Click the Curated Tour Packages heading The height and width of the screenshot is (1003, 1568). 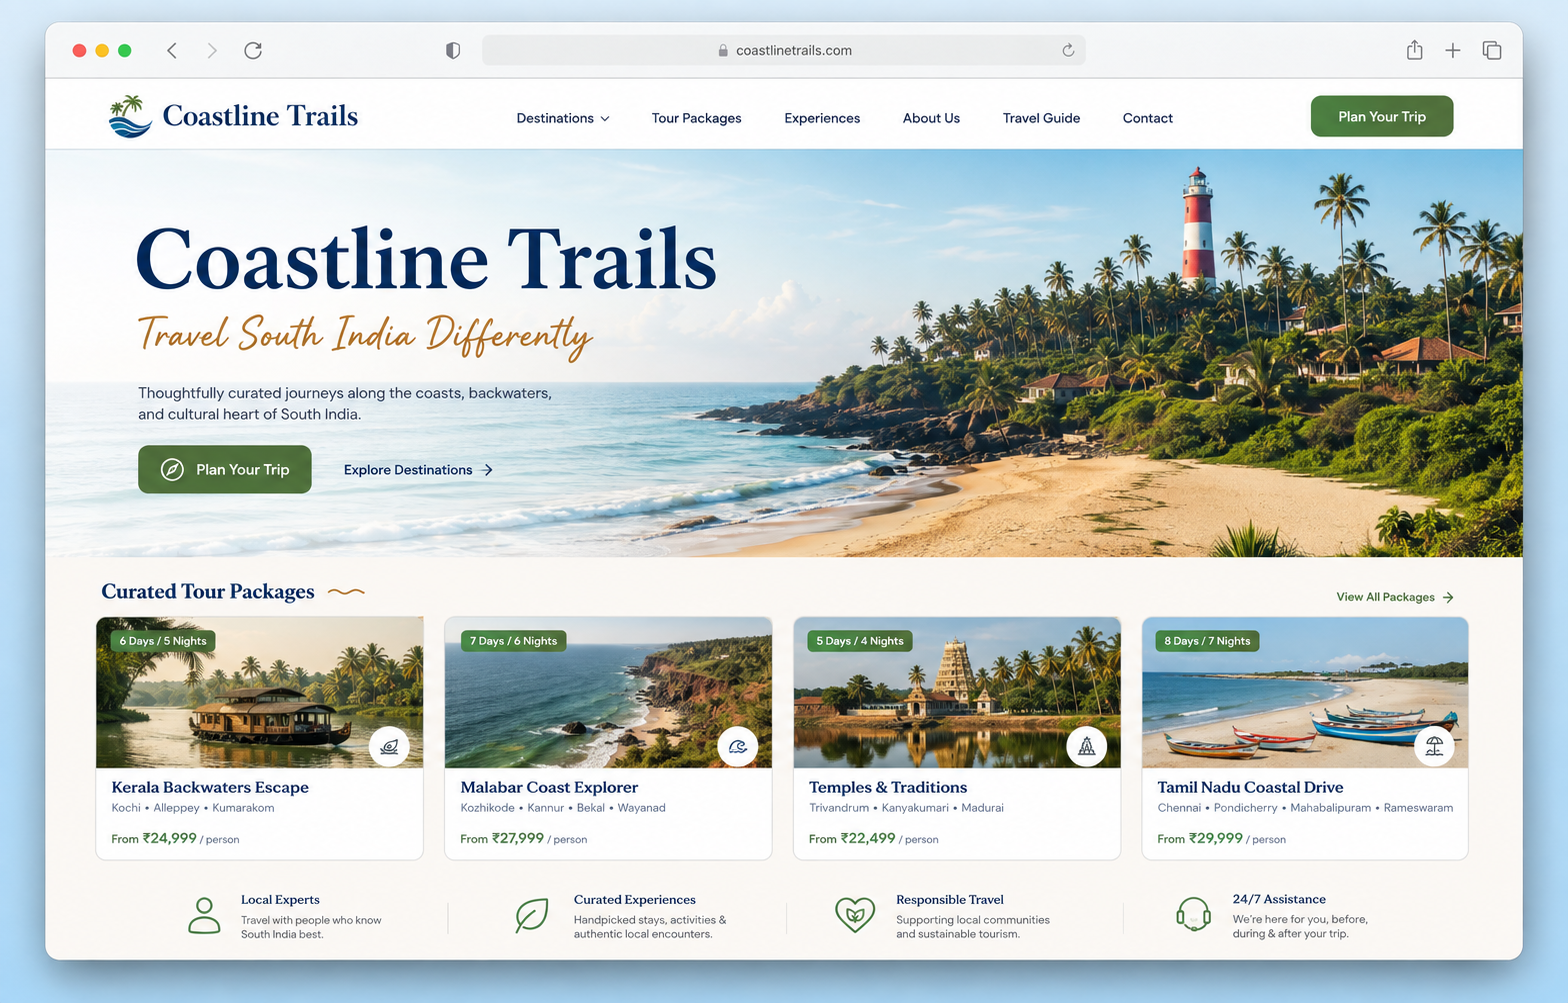(208, 592)
